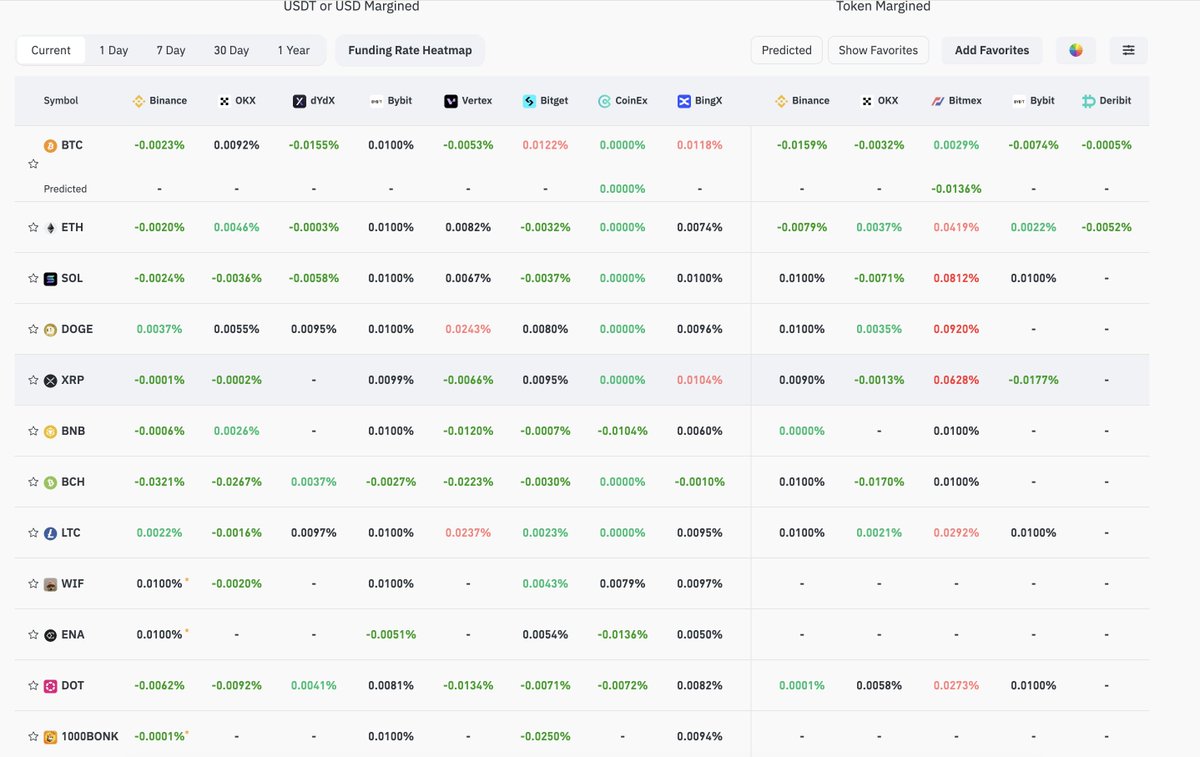Click the Token Margined OKX column header
The height and width of the screenshot is (757, 1200).
879,101
